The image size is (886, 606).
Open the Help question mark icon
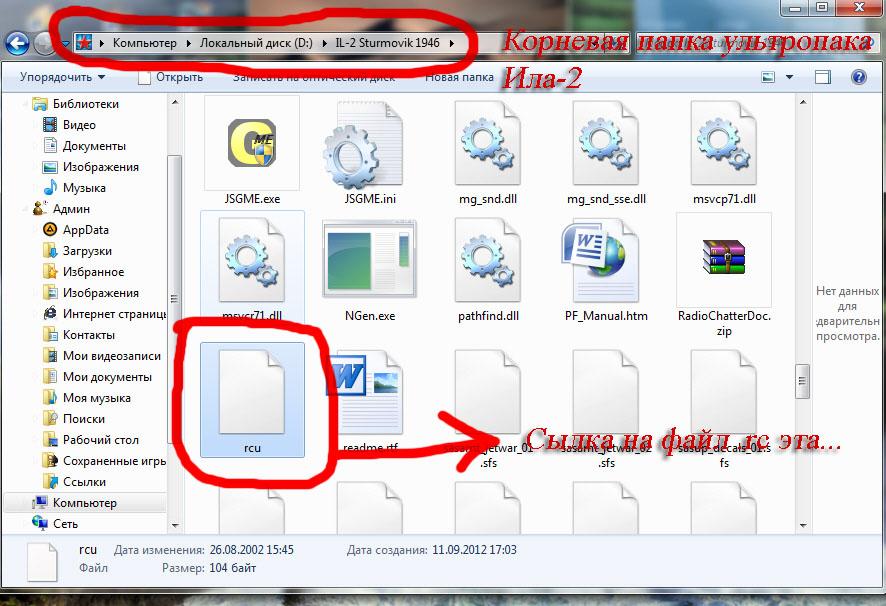point(858,77)
